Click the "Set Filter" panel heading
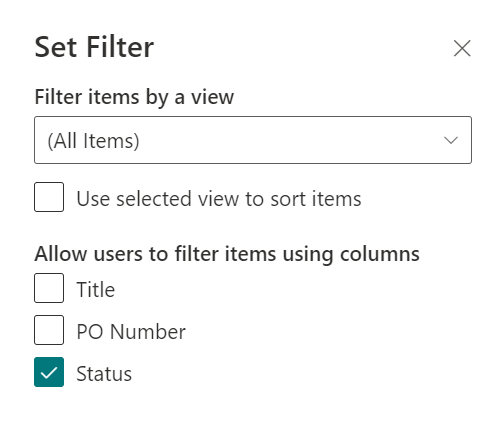Image resolution: width=504 pixels, height=421 pixels. [94, 47]
